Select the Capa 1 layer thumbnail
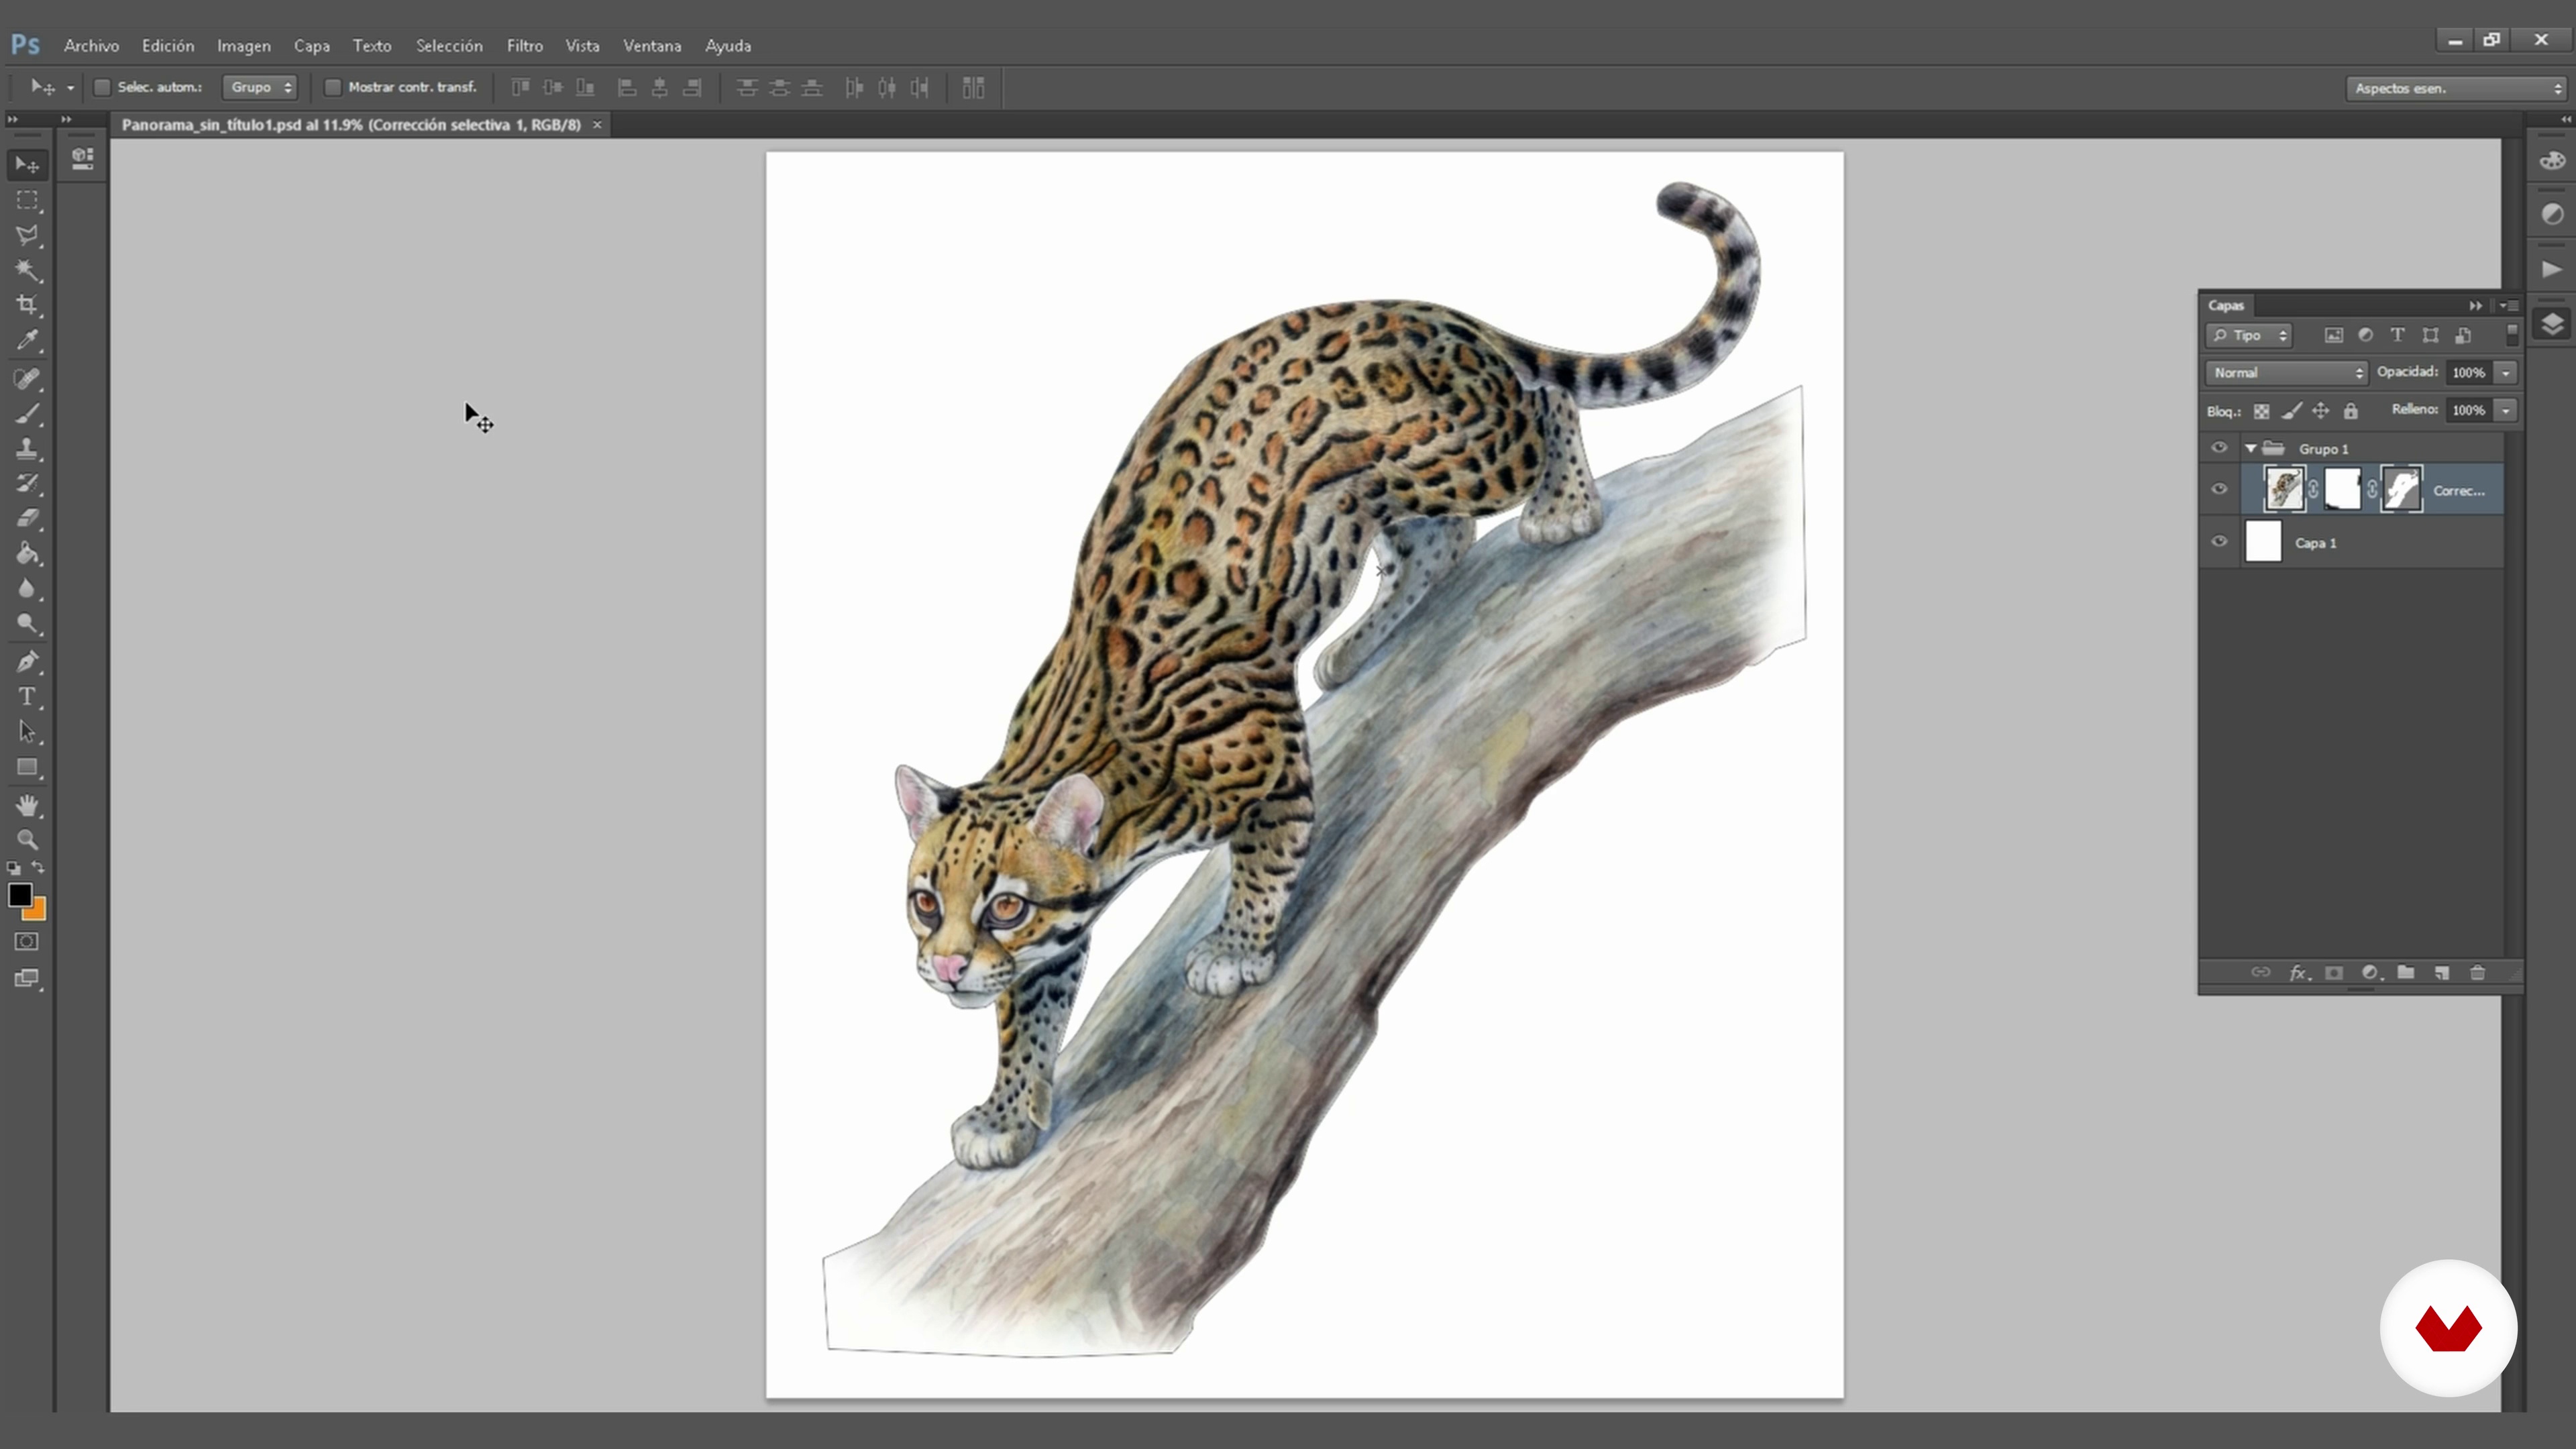Viewport: 2576px width, 1449px height. point(2263,542)
